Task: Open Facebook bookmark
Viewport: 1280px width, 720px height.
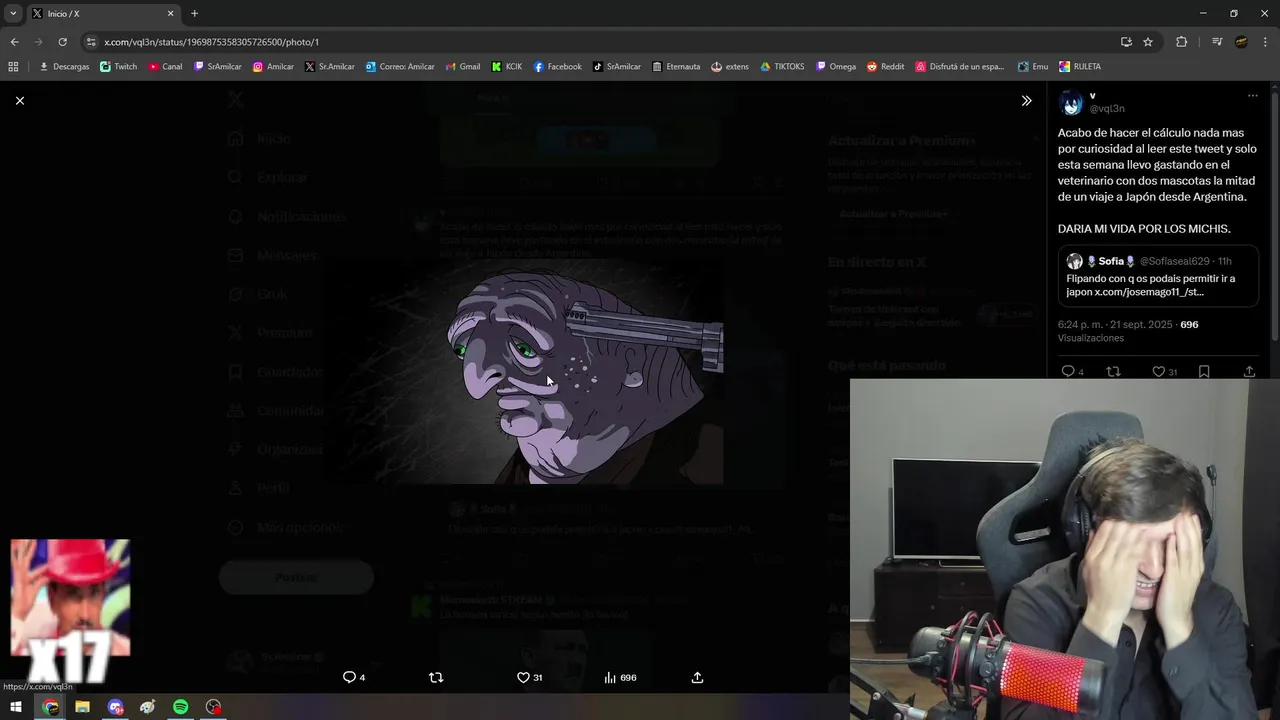Action: tap(557, 66)
